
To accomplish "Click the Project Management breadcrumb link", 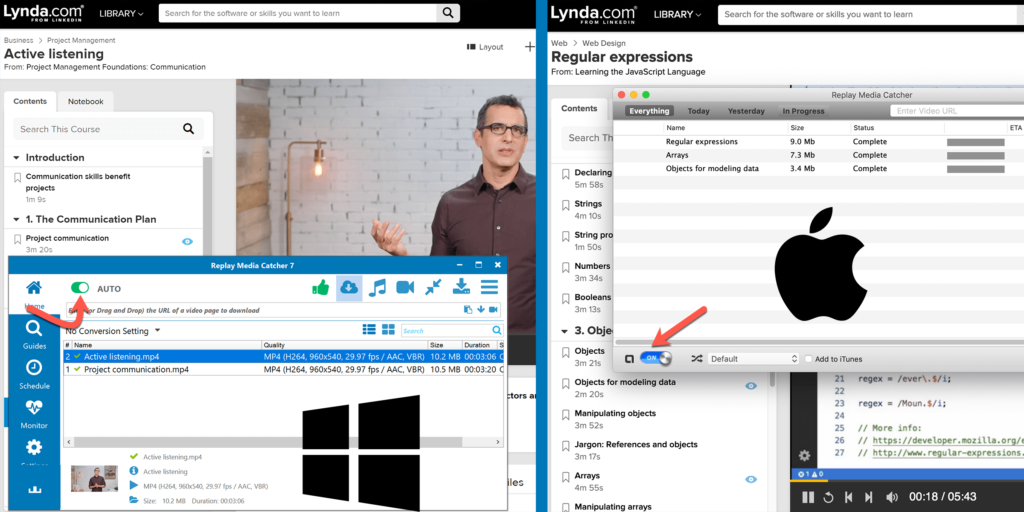I will pyautogui.click(x=81, y=40).
